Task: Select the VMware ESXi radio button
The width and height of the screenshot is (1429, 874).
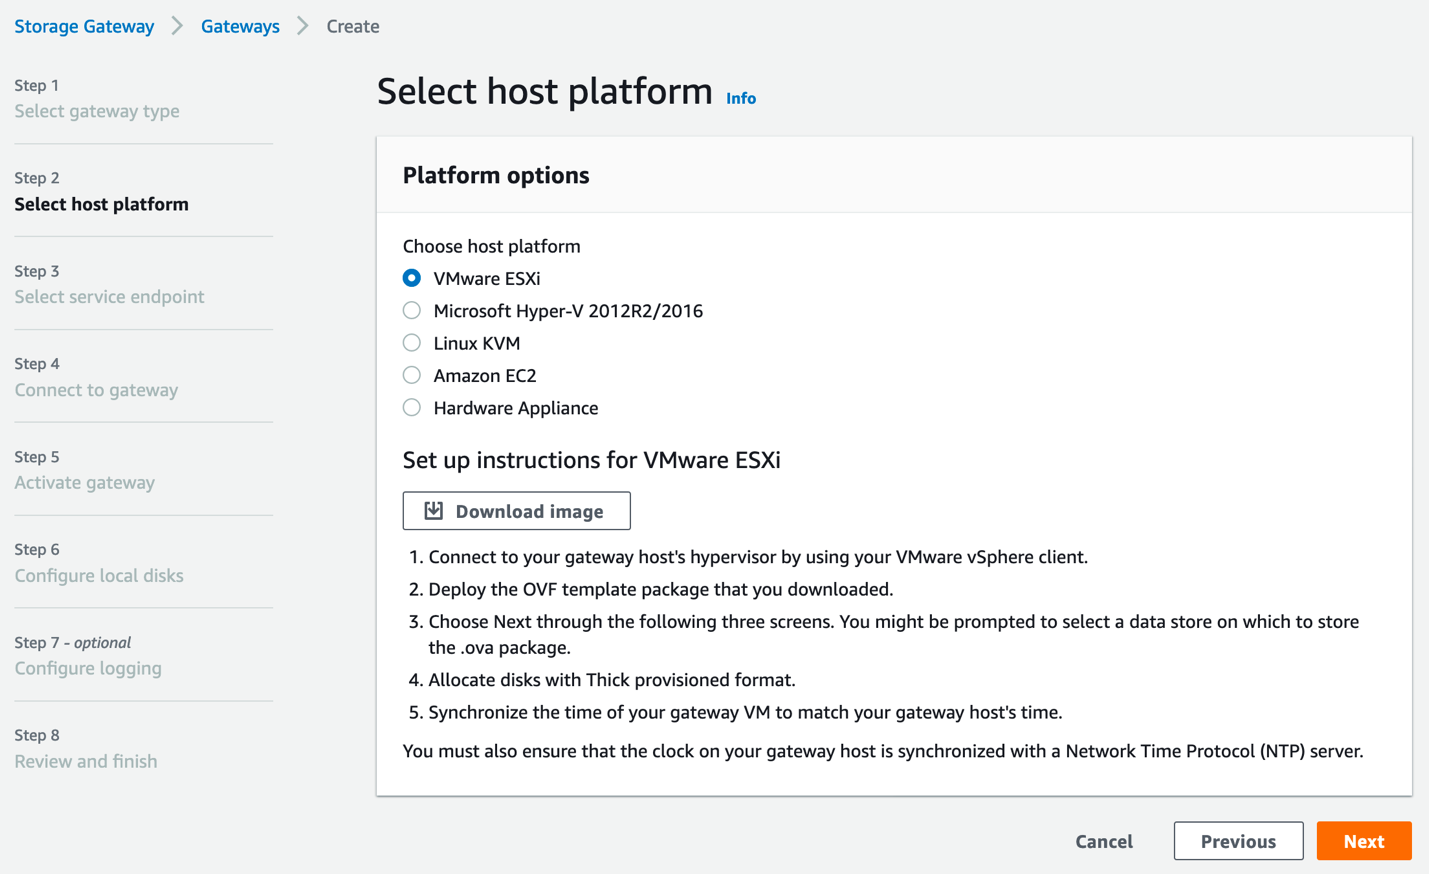Action: coord(411,277)
